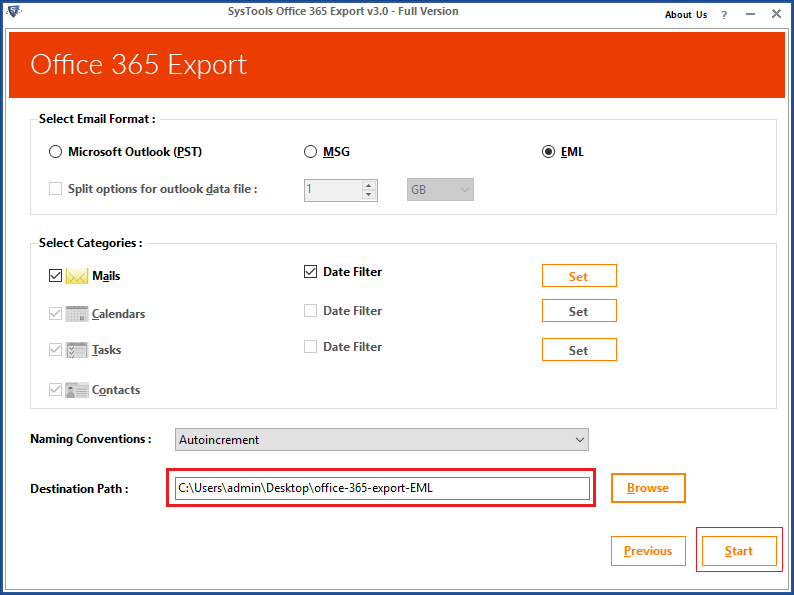This screenshot has width=794, height=595.
Task: Open the About Us link
Action: 686,15
